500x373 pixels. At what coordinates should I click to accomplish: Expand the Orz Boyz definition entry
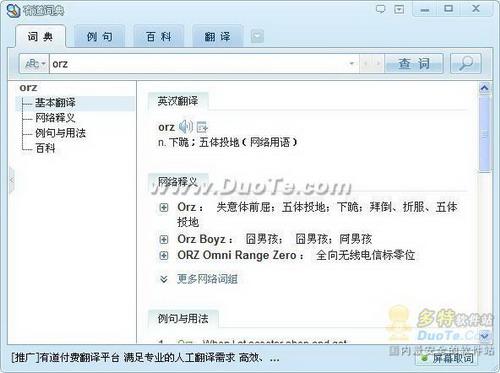point(164,239)
